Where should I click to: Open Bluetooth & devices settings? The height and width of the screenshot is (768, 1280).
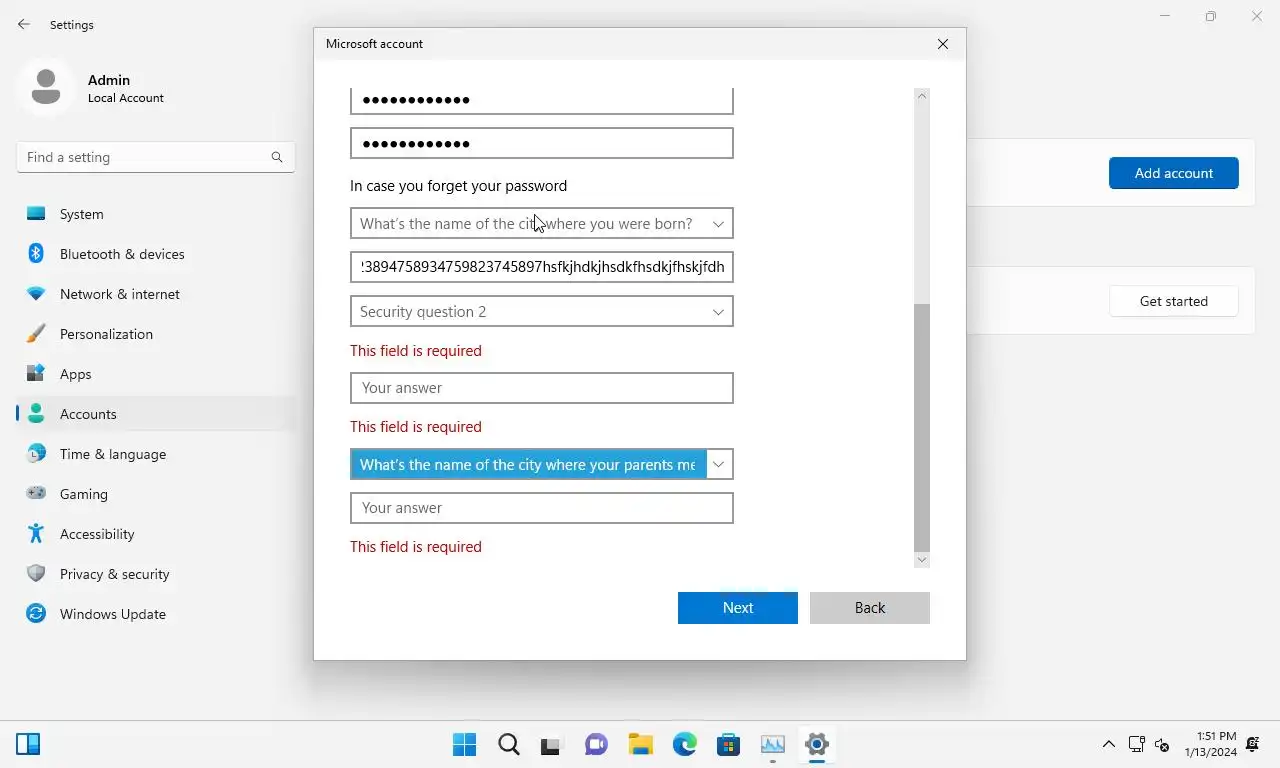coord(156,254)
